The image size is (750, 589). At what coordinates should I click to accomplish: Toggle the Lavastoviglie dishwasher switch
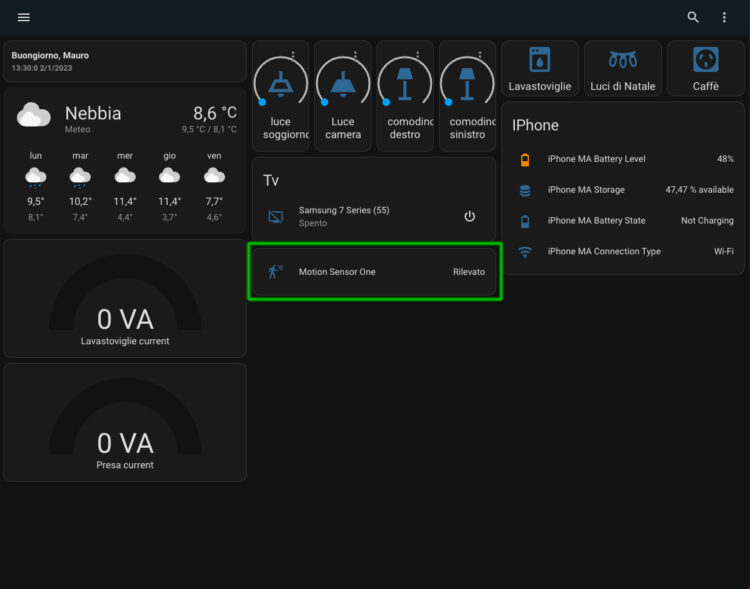pyautogui.click(x=539, y=60)
